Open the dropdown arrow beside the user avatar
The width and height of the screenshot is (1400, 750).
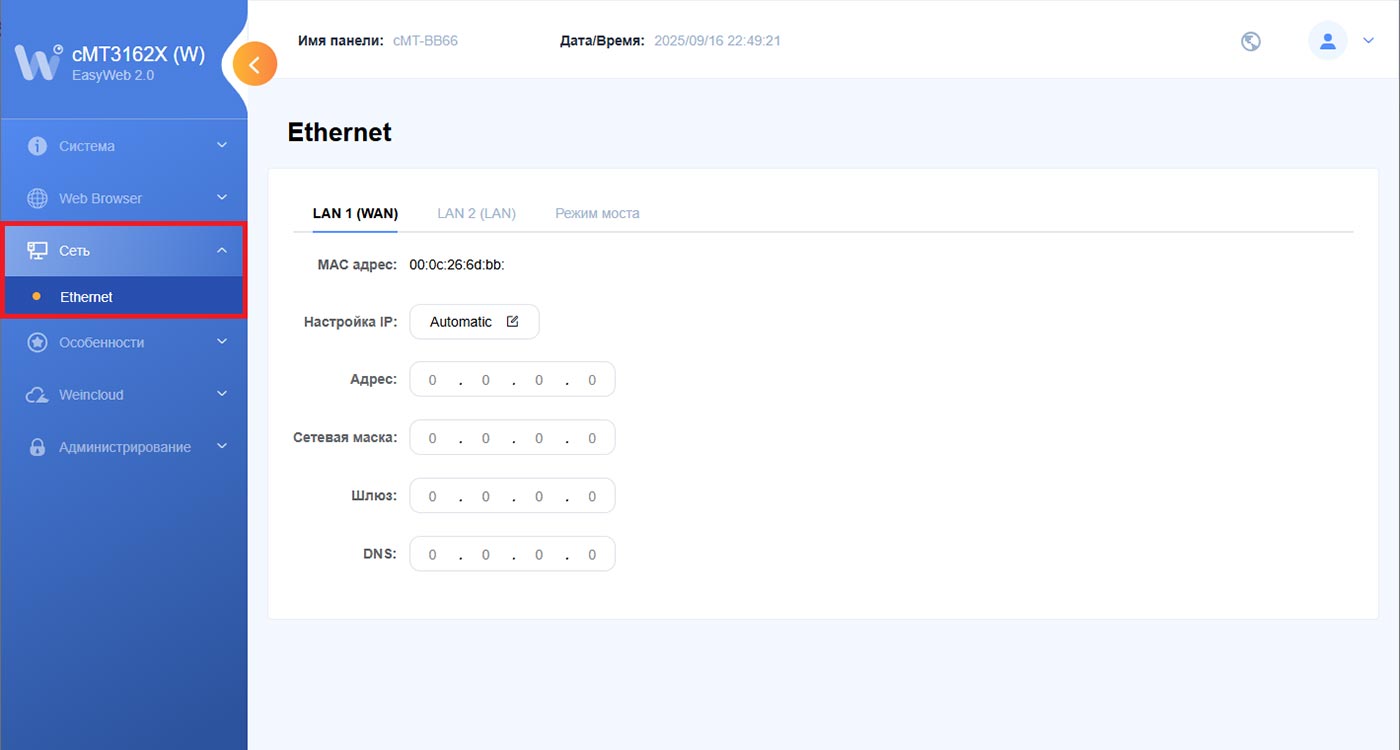click(x=1369, y=41)
